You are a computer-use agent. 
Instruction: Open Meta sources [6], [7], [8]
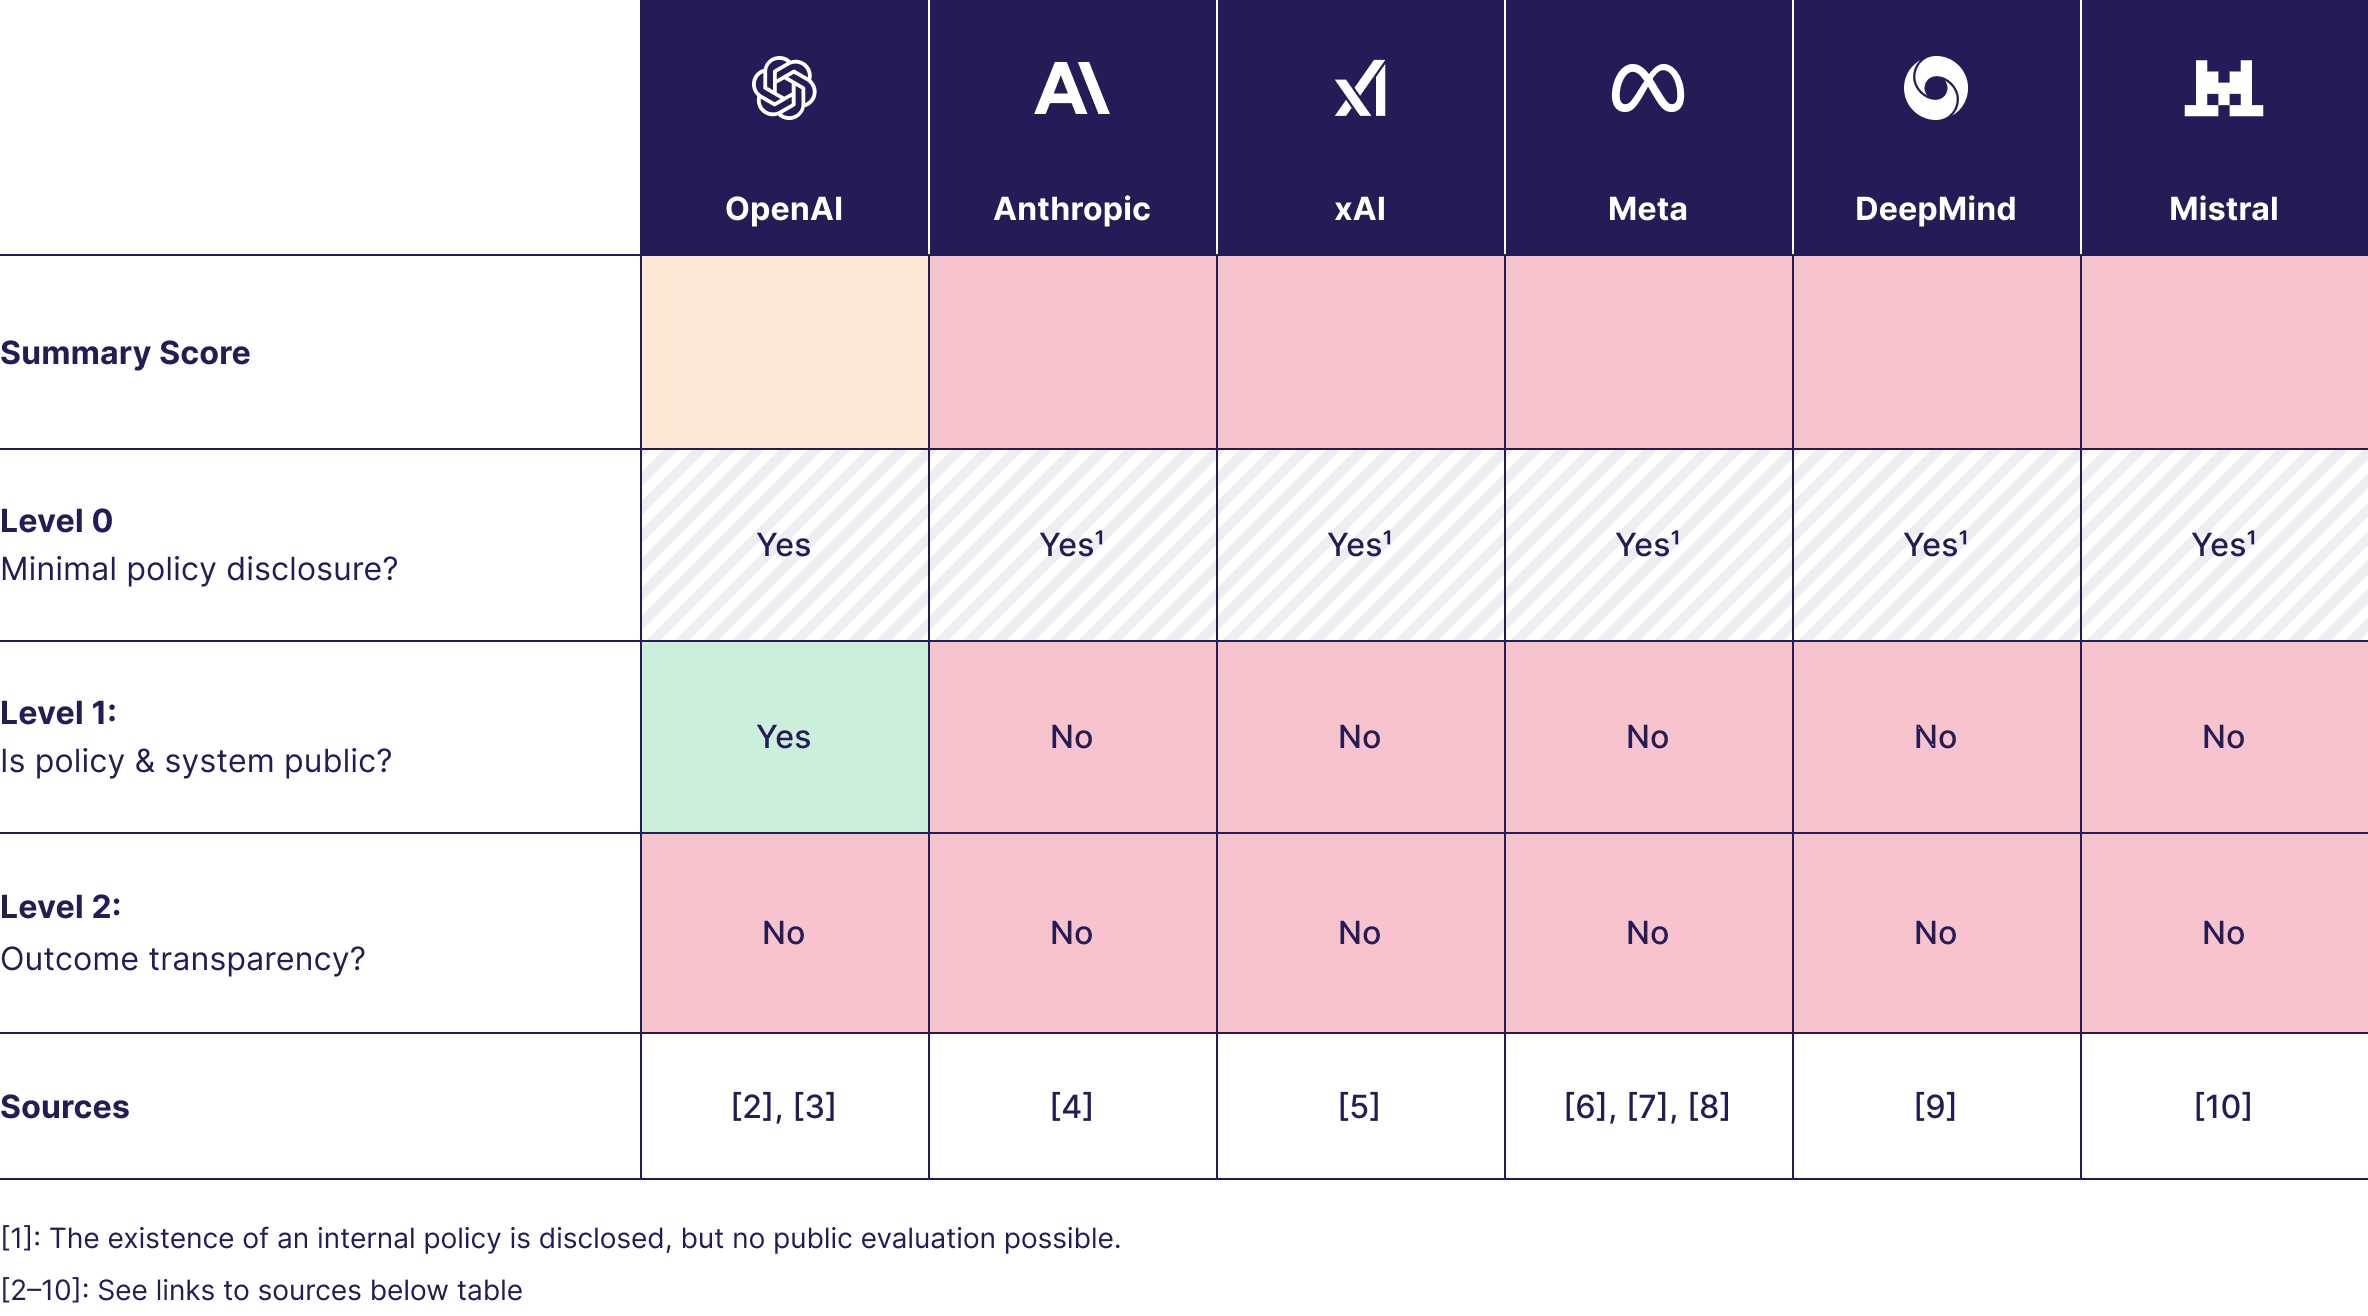coord(1648,1106)
